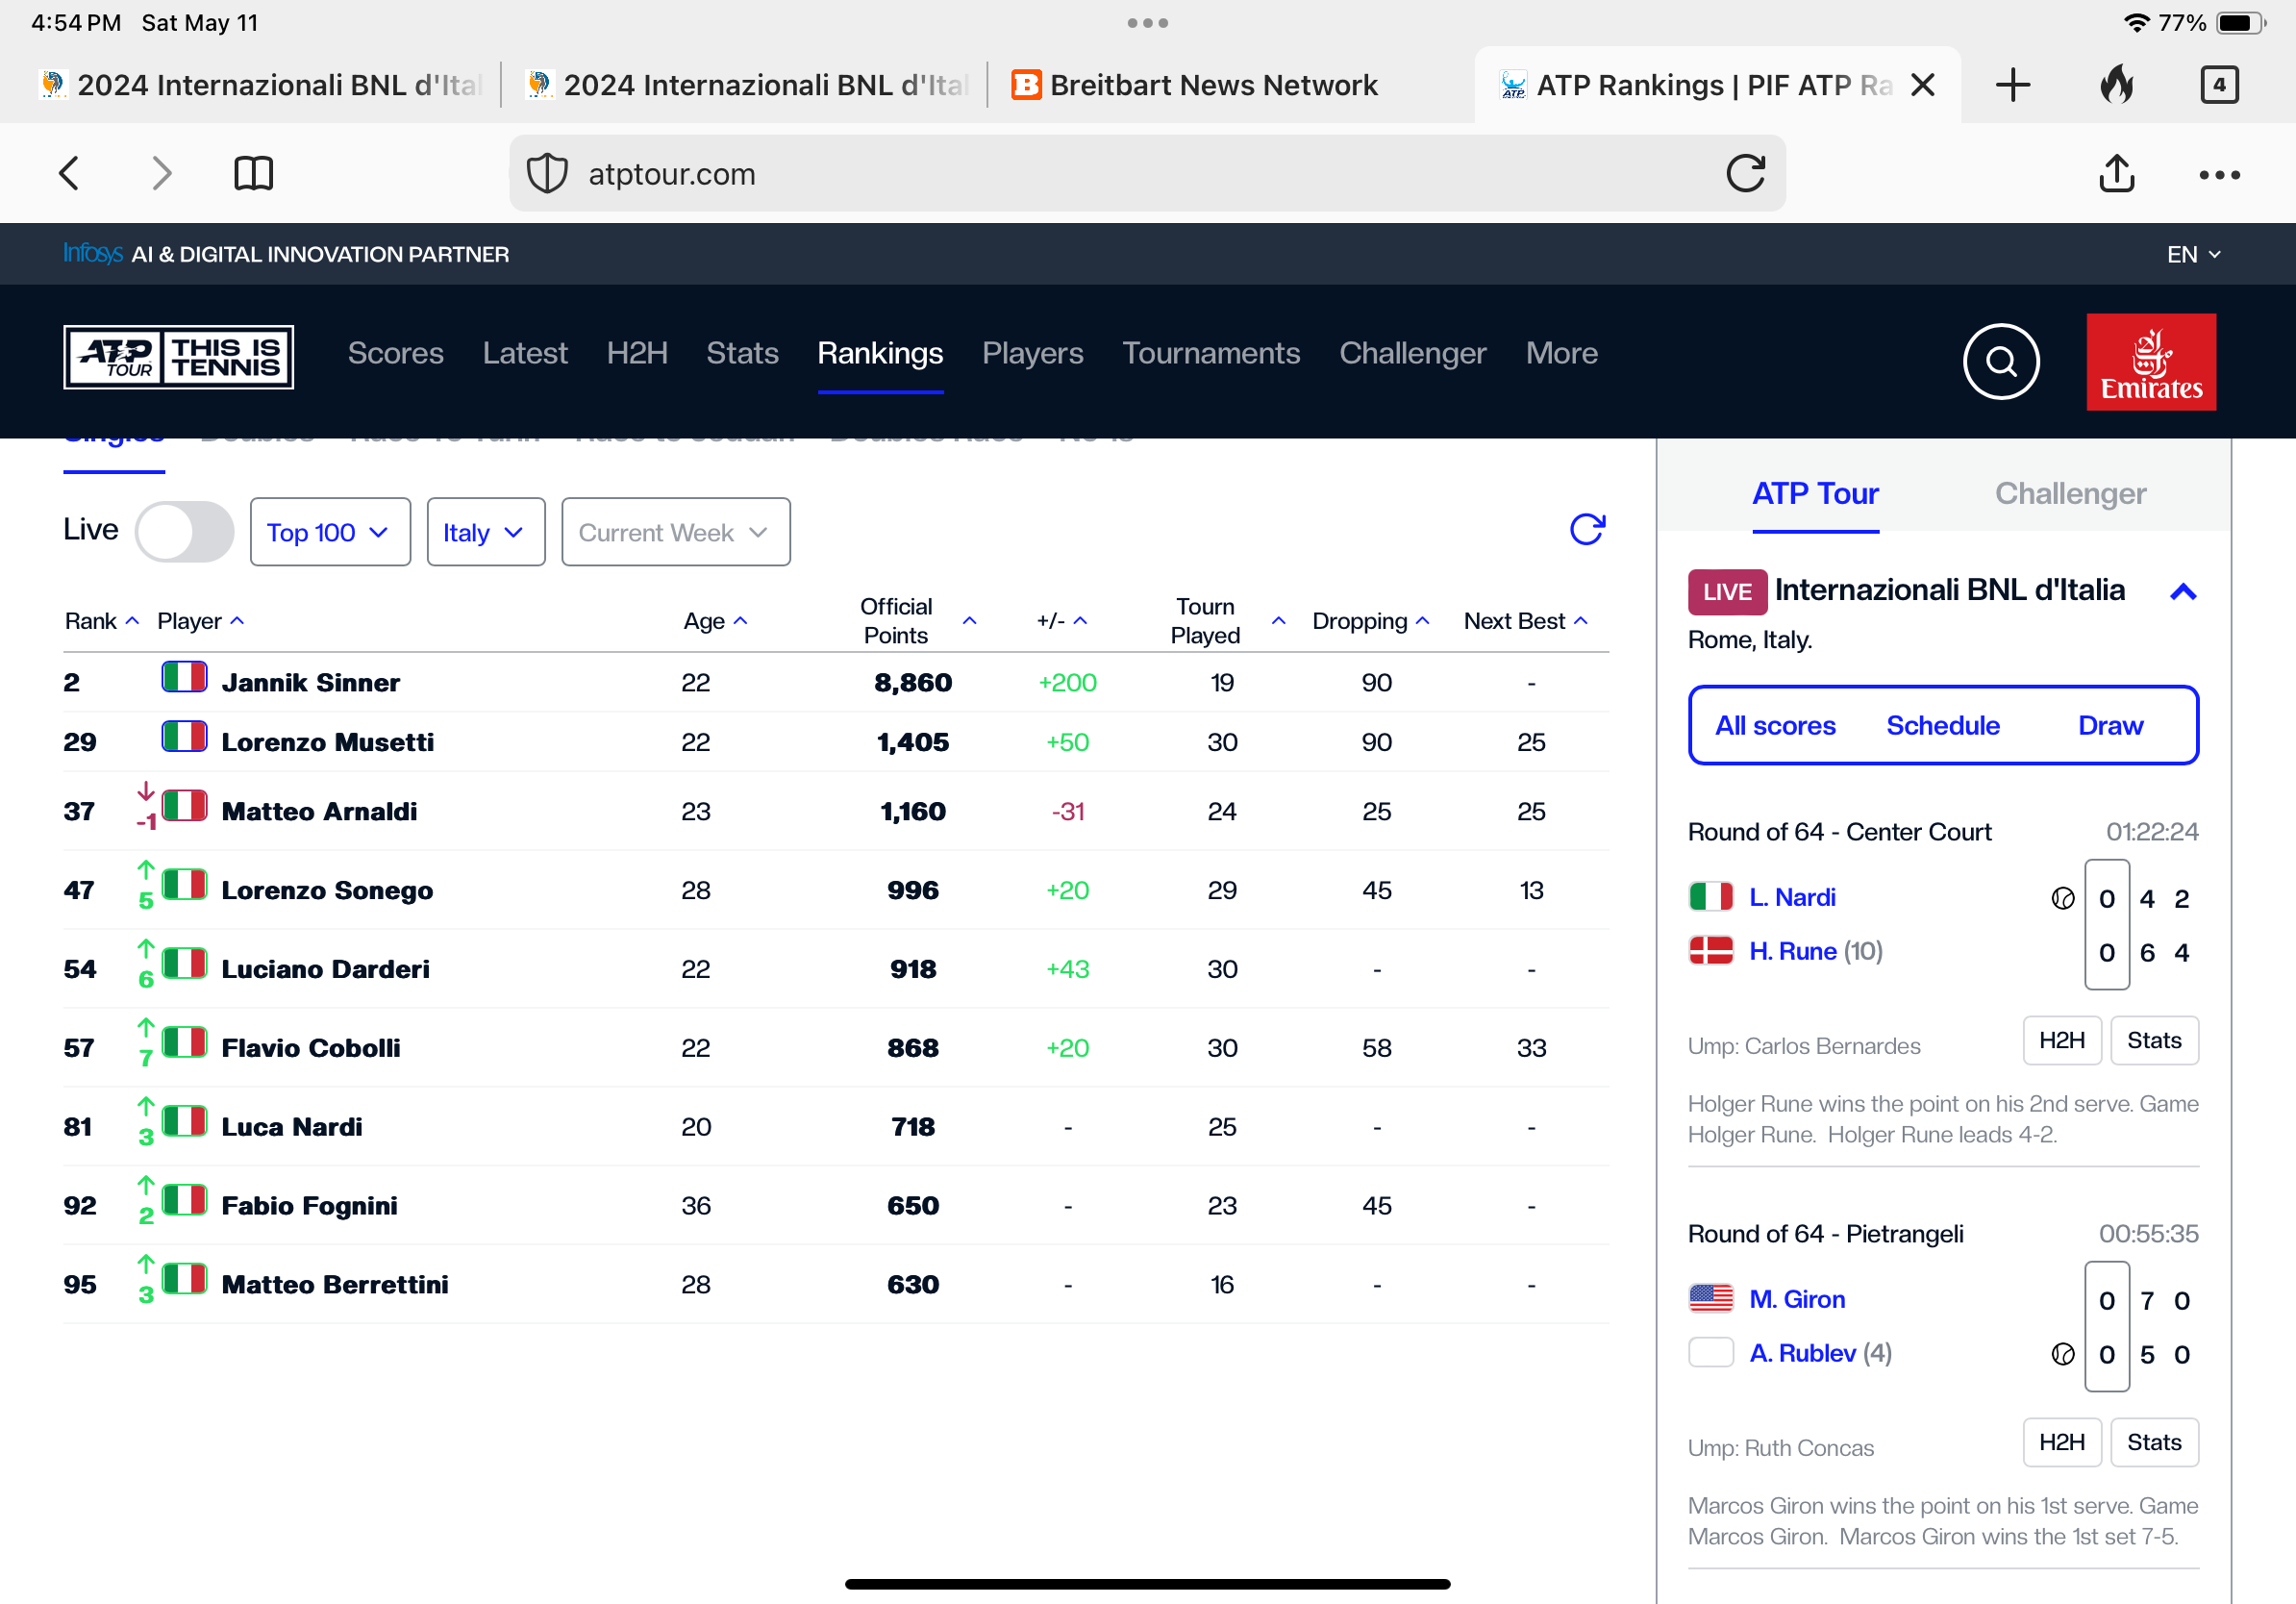Collapse the Internazionali BNL d'Italia section
Viewport: 2296px width, 1604px height.
[2183, 592]
